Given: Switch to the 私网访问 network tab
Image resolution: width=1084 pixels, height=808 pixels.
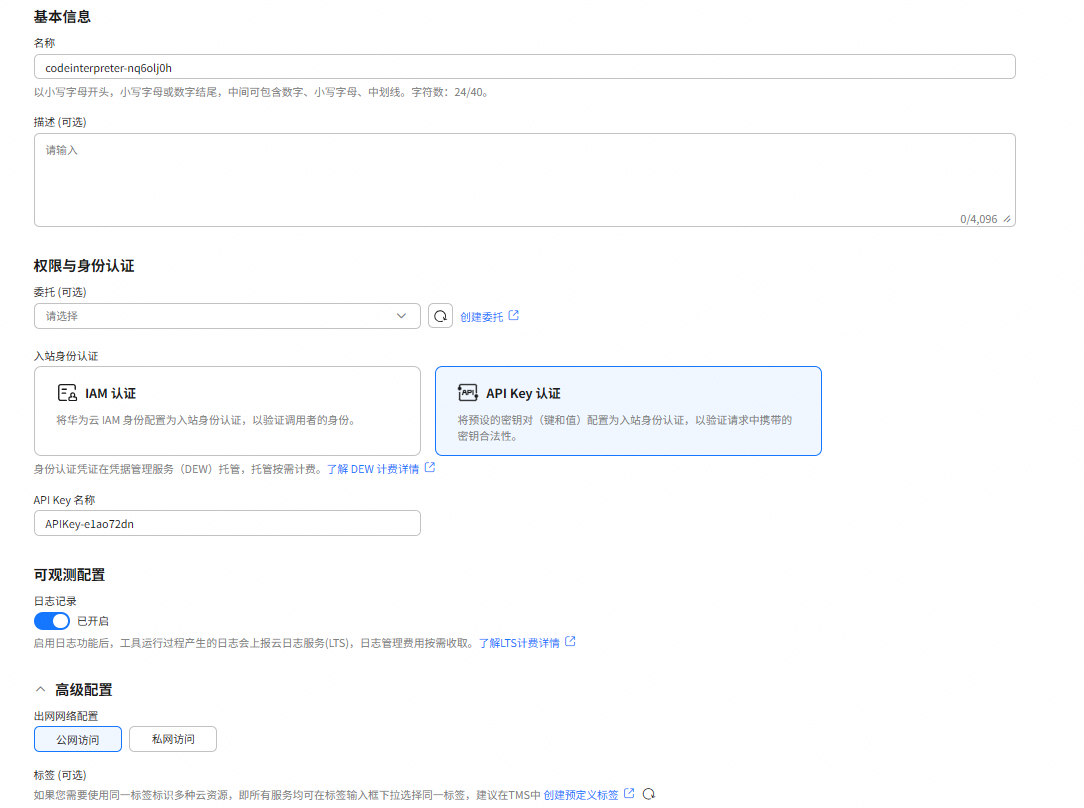Looking at the screenshot, I should (173, 739).
